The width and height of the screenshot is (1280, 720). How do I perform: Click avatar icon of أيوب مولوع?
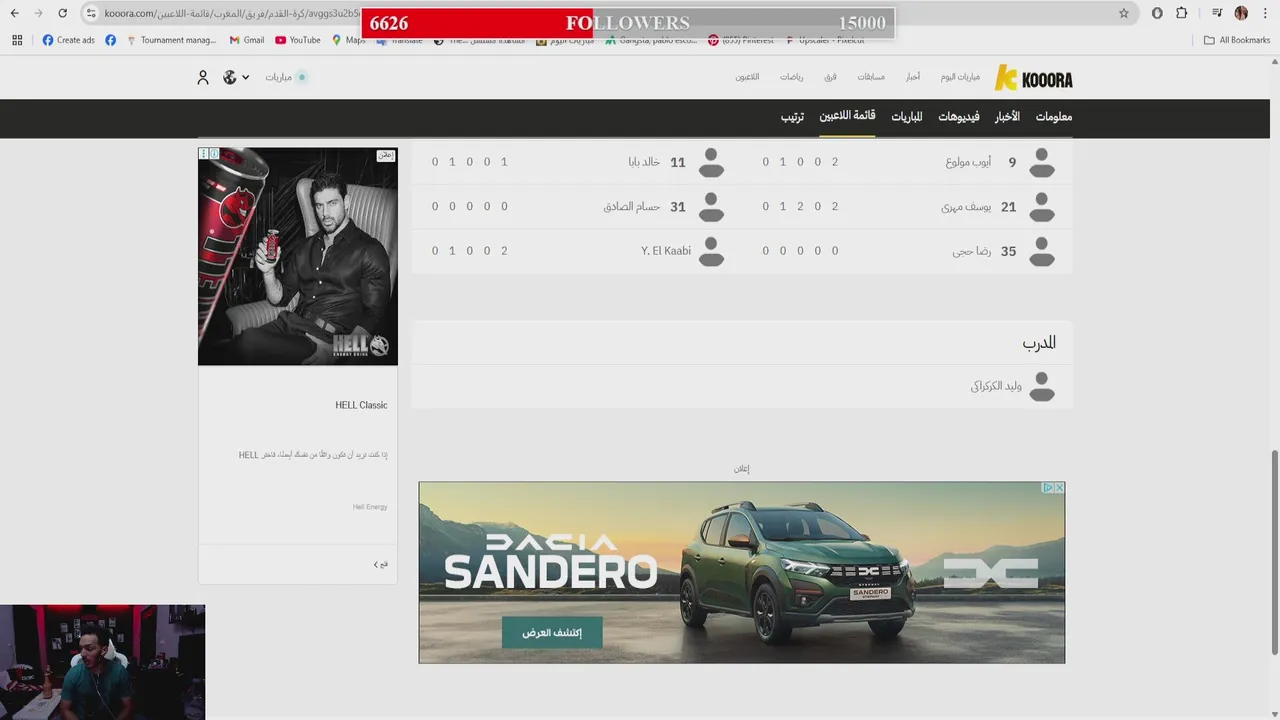coord(1042,162)
